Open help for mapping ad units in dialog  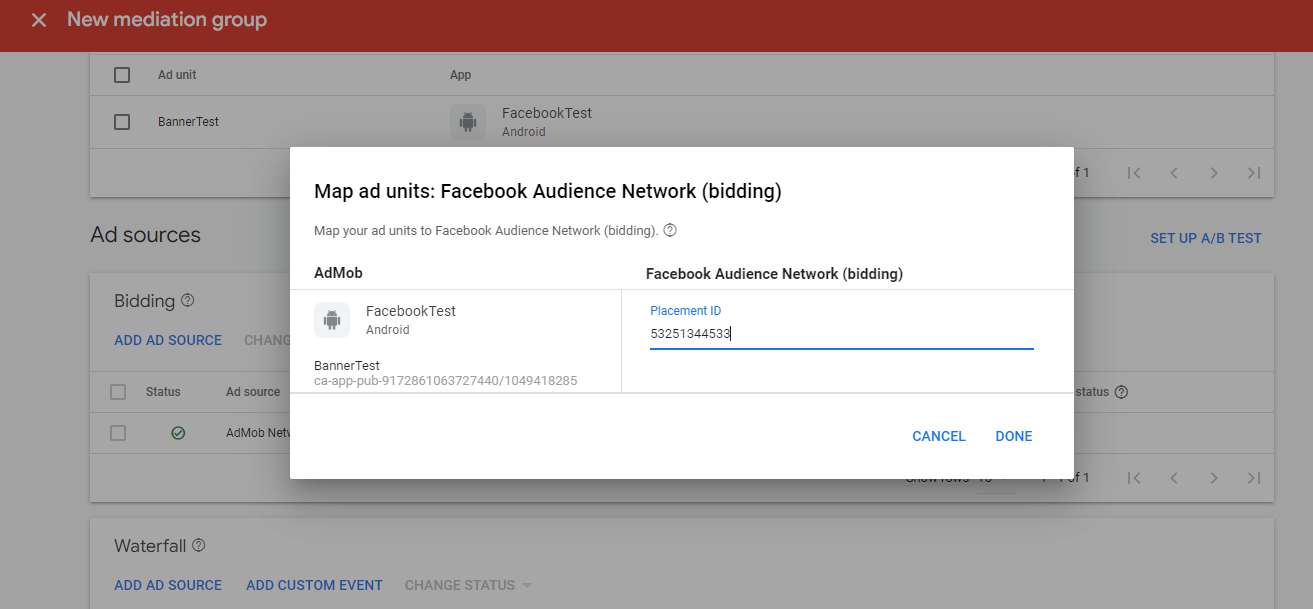pos(670,230)
